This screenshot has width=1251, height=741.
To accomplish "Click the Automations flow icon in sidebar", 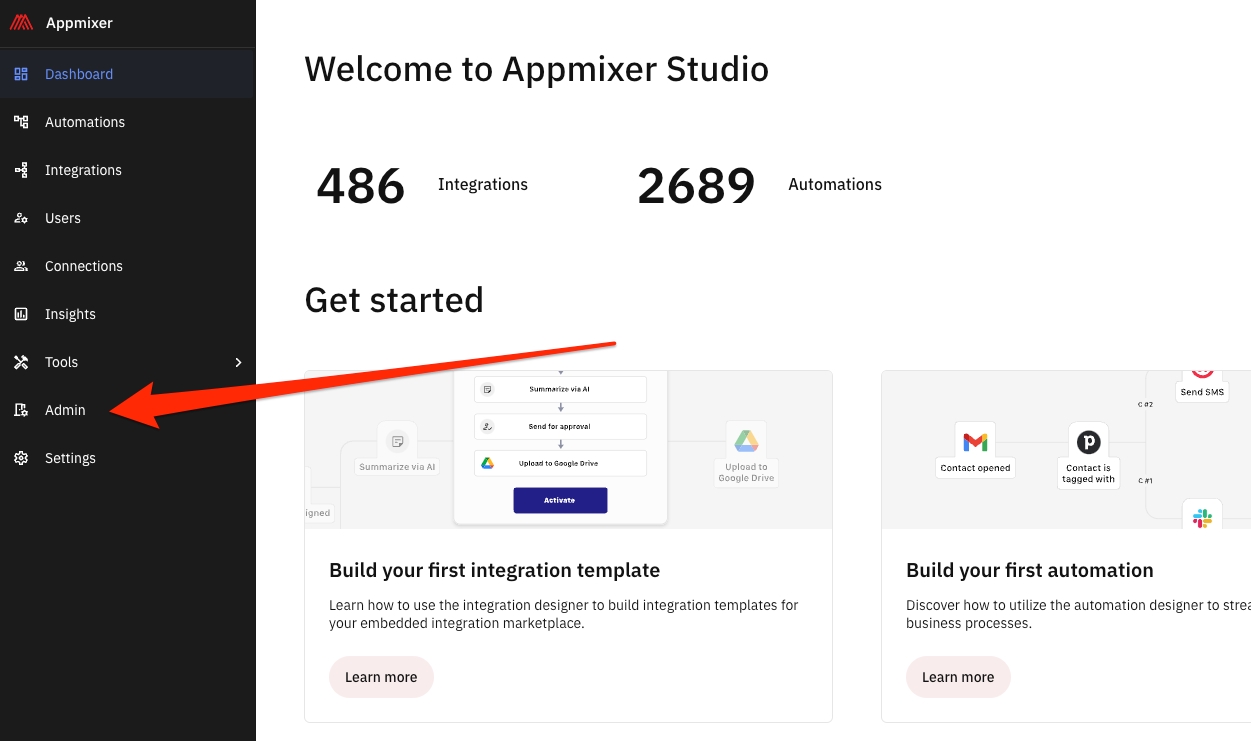I will pos(21,122).
